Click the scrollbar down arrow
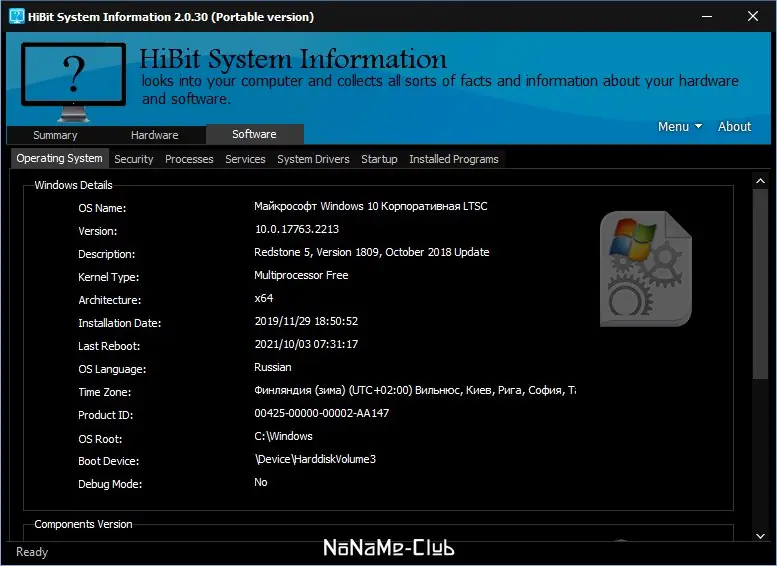 click(x=760, y=535)
